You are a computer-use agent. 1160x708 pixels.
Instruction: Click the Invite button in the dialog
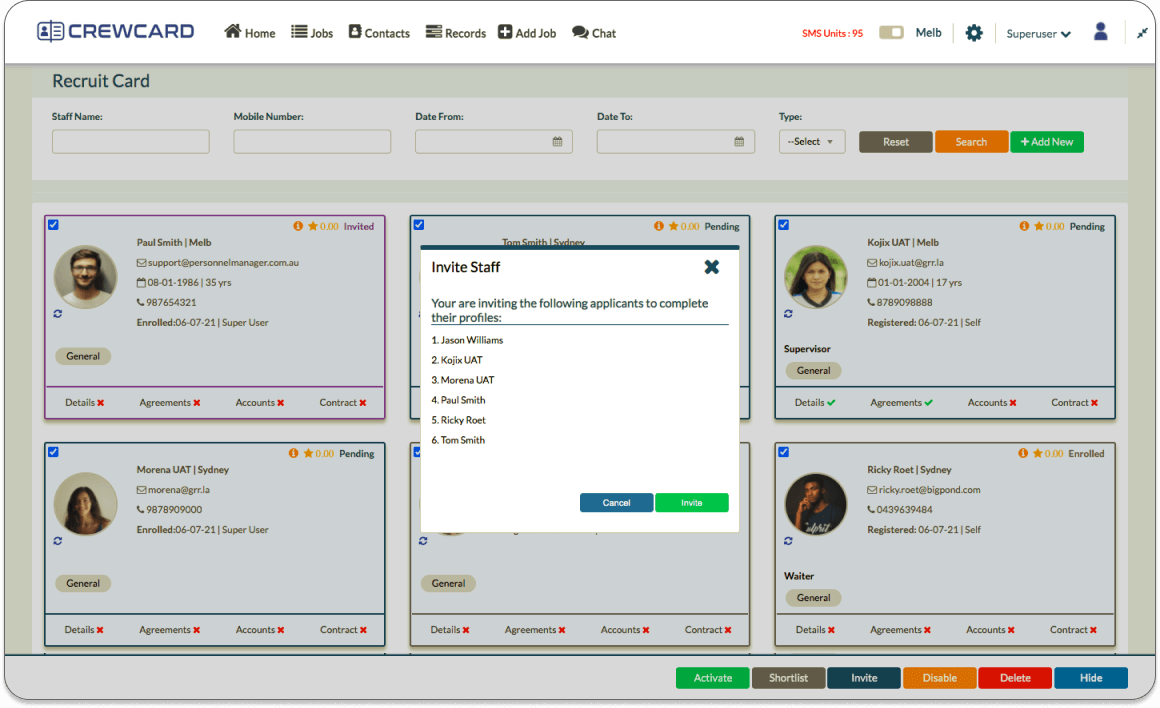click(692, 502)
